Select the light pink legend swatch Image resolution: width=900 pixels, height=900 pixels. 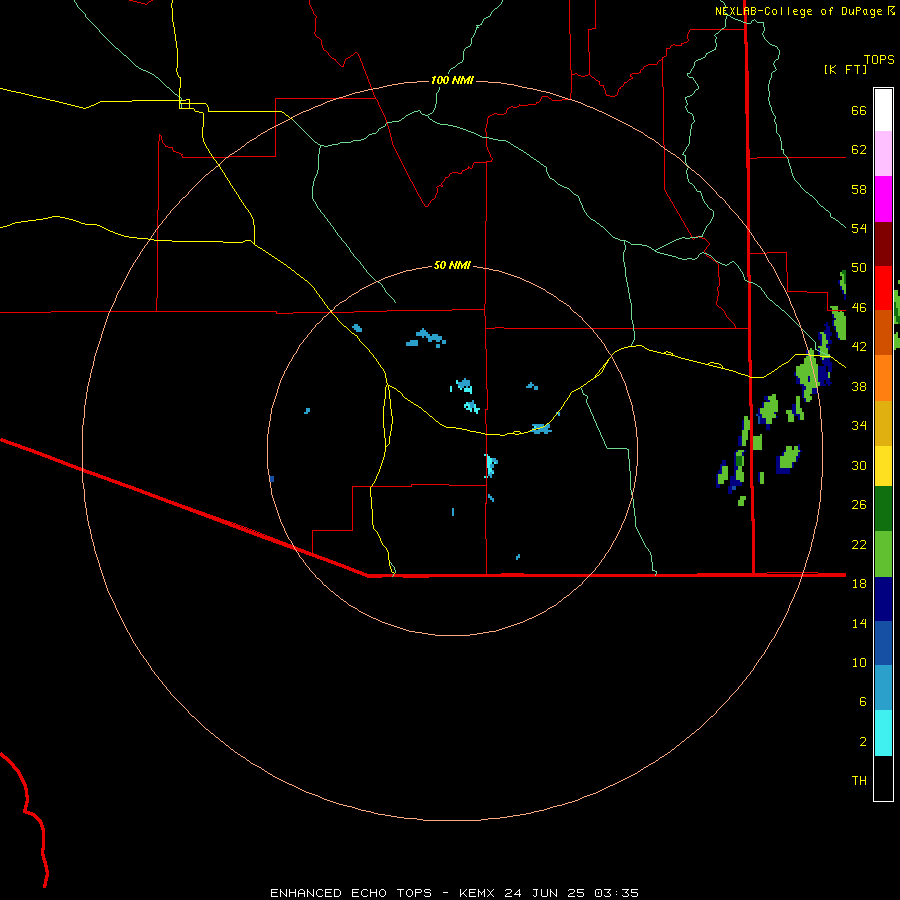pos(883,154)
